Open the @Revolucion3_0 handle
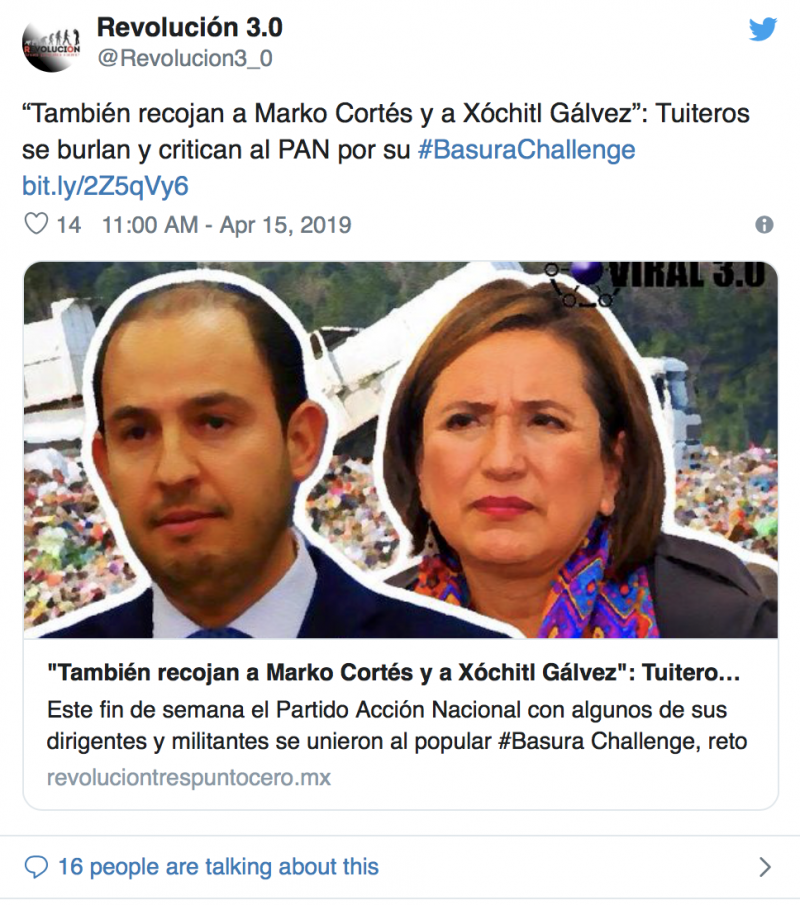Image resolution: width=800 pixels, height=905 pixels. coord(185,58)
